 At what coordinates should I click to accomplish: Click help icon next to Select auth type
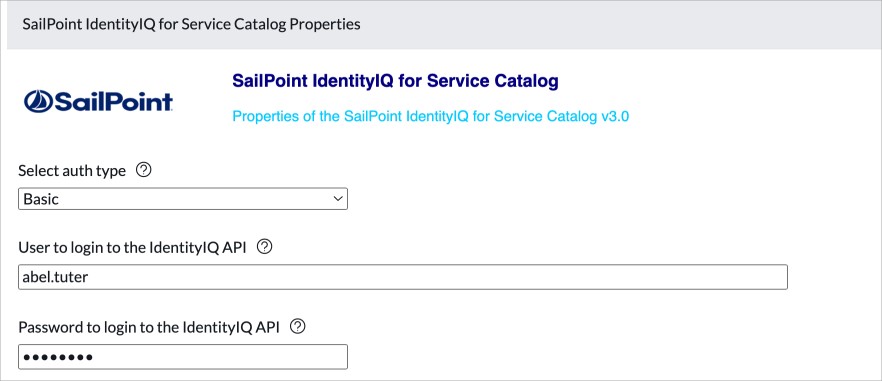144,170
